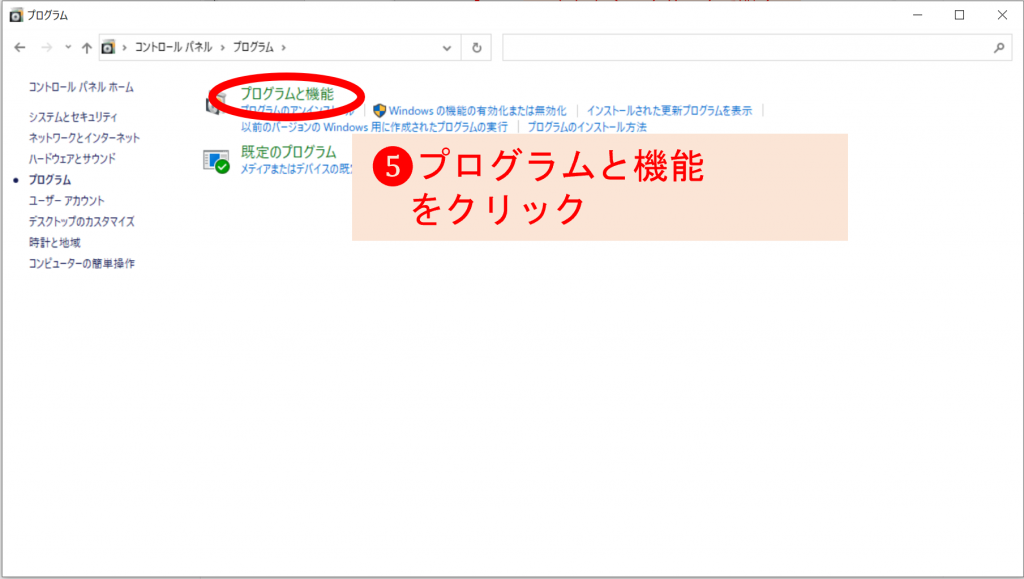Go back with the left arrow
This screenshot has height=579, width=1024.
(20, 48)
